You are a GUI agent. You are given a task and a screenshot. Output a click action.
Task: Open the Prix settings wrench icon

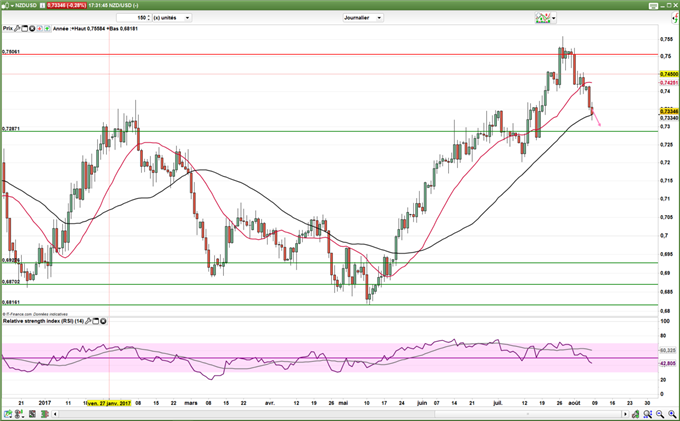[17, 29]
